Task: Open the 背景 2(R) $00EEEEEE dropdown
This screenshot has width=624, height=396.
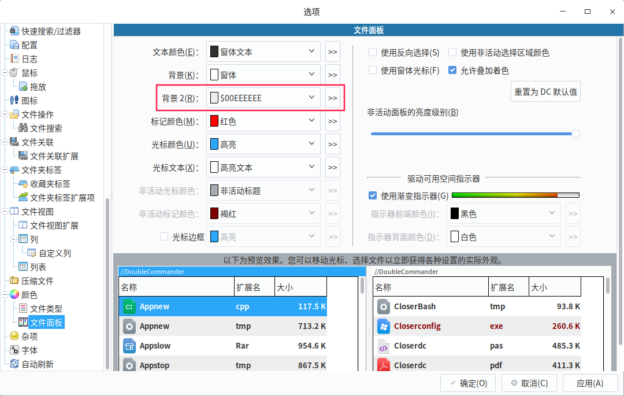Action: click(263, 98)
